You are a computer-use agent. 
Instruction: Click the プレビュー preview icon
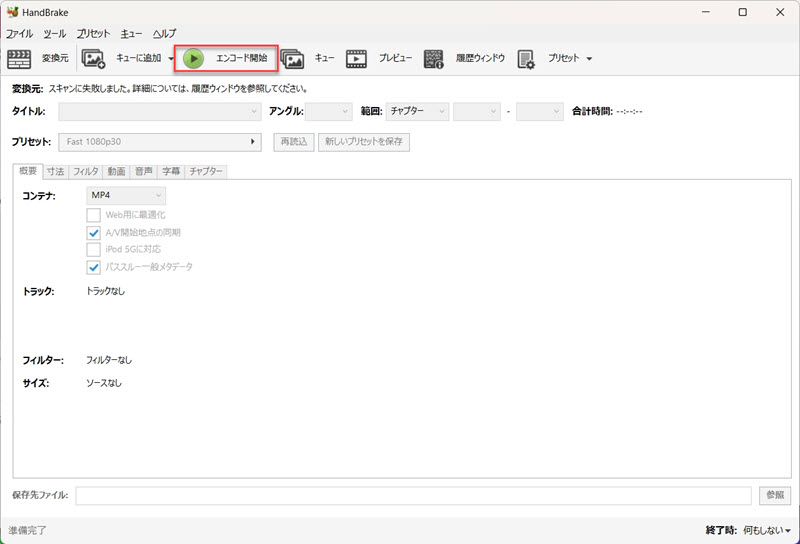point(357,59)
